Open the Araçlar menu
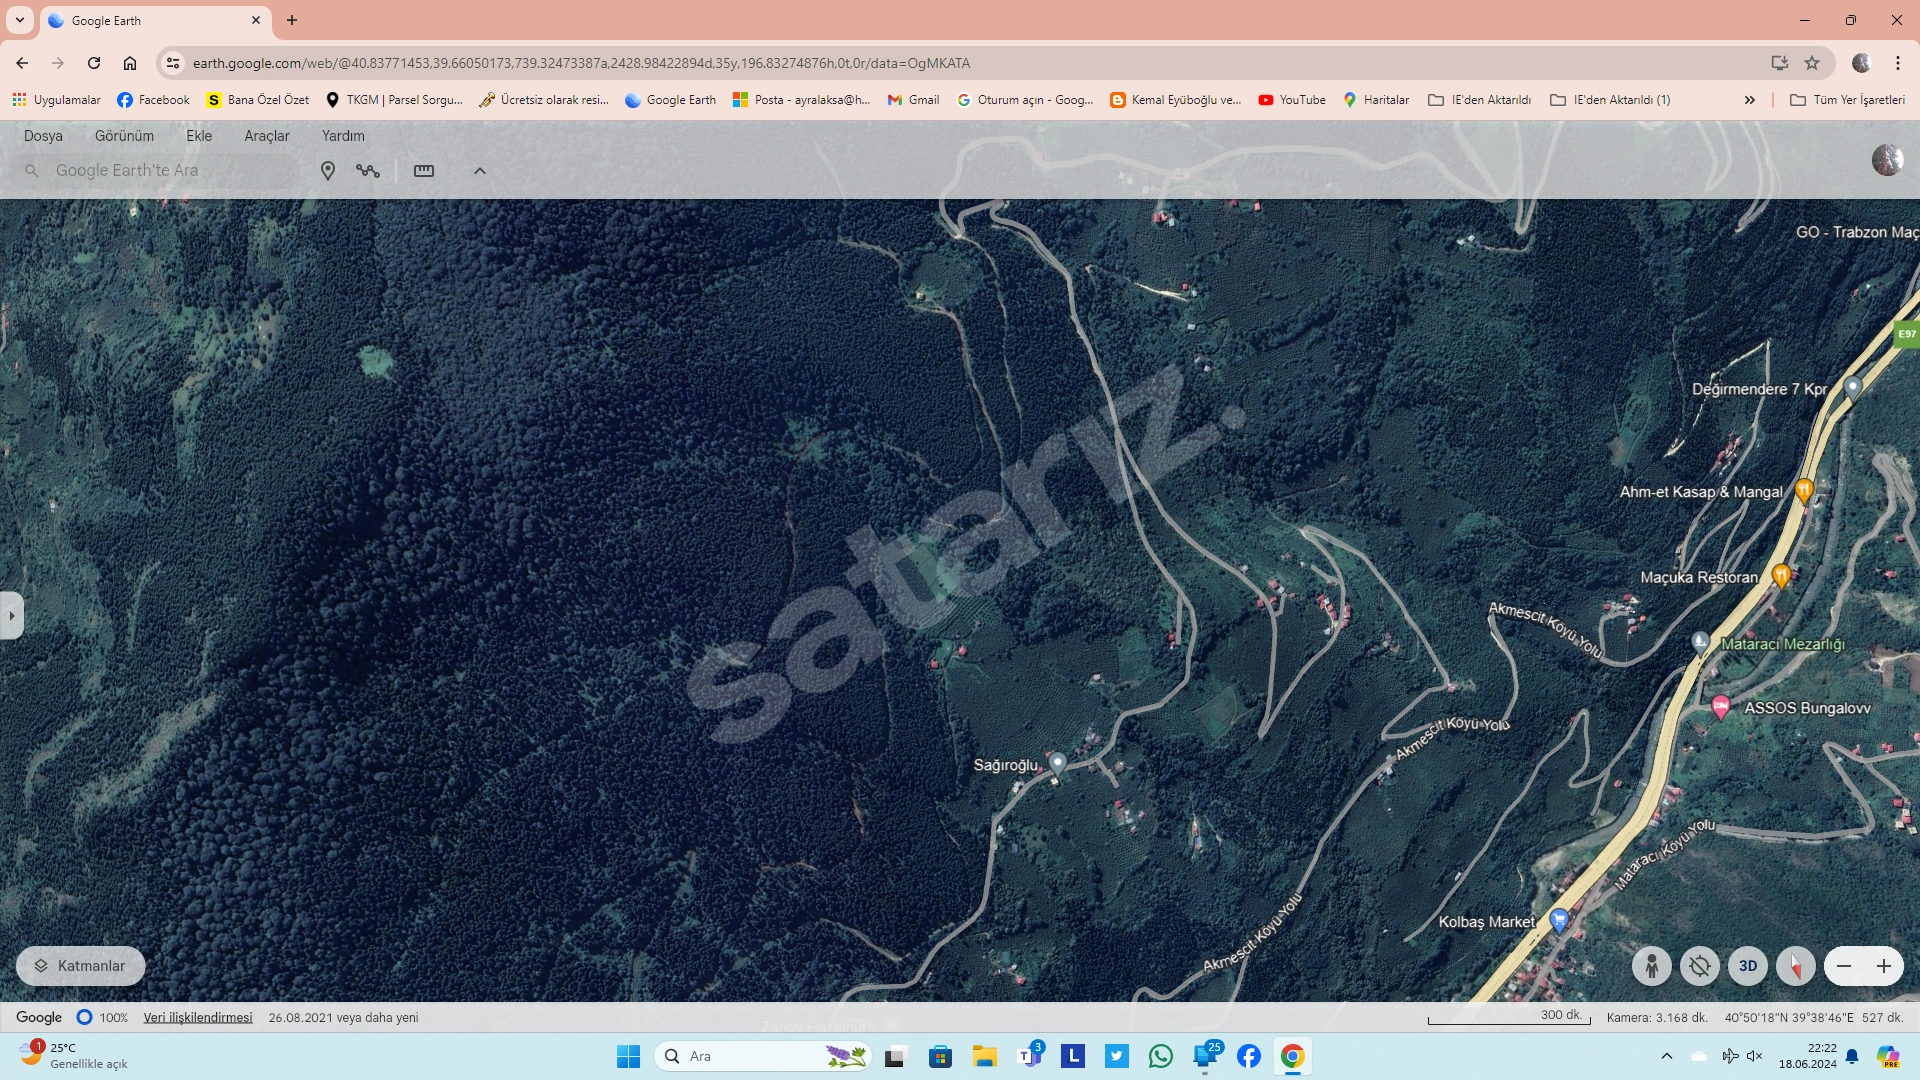Viewport: 1920px width, 1080px height. pyautogui.click(x=267, y=136)
